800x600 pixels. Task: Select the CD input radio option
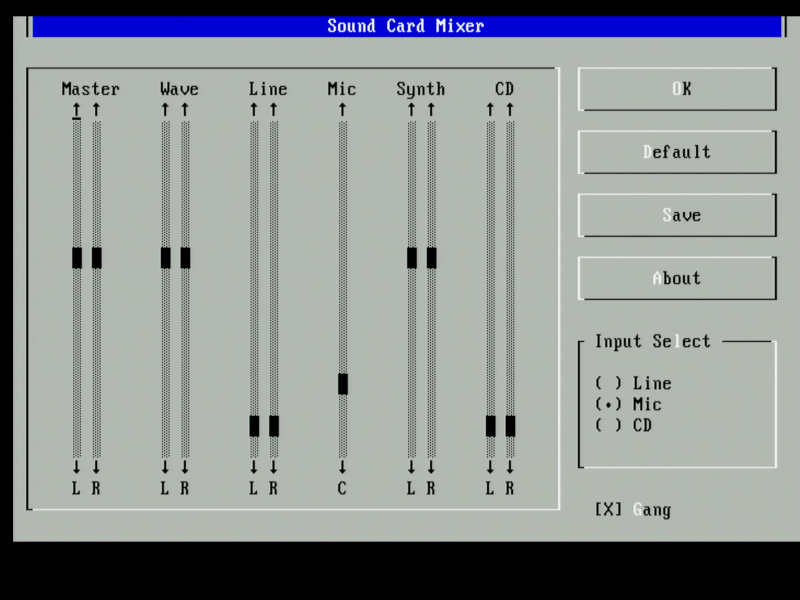pos(608,425)
